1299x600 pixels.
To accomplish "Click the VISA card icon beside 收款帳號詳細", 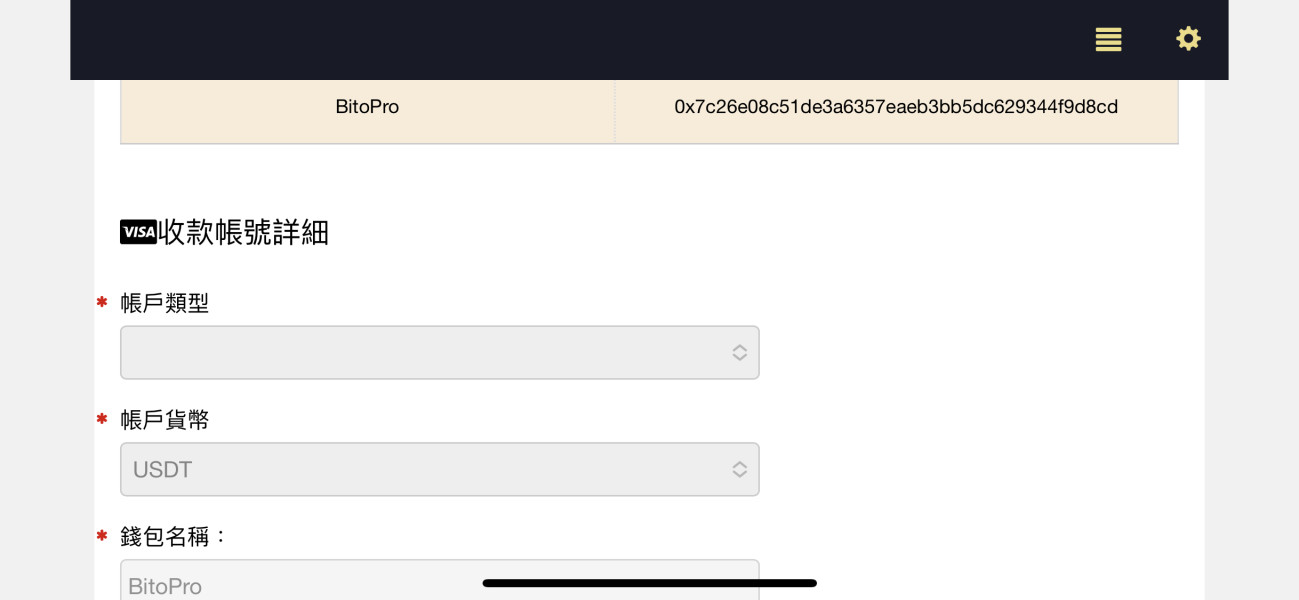I will tap(138, 232).
